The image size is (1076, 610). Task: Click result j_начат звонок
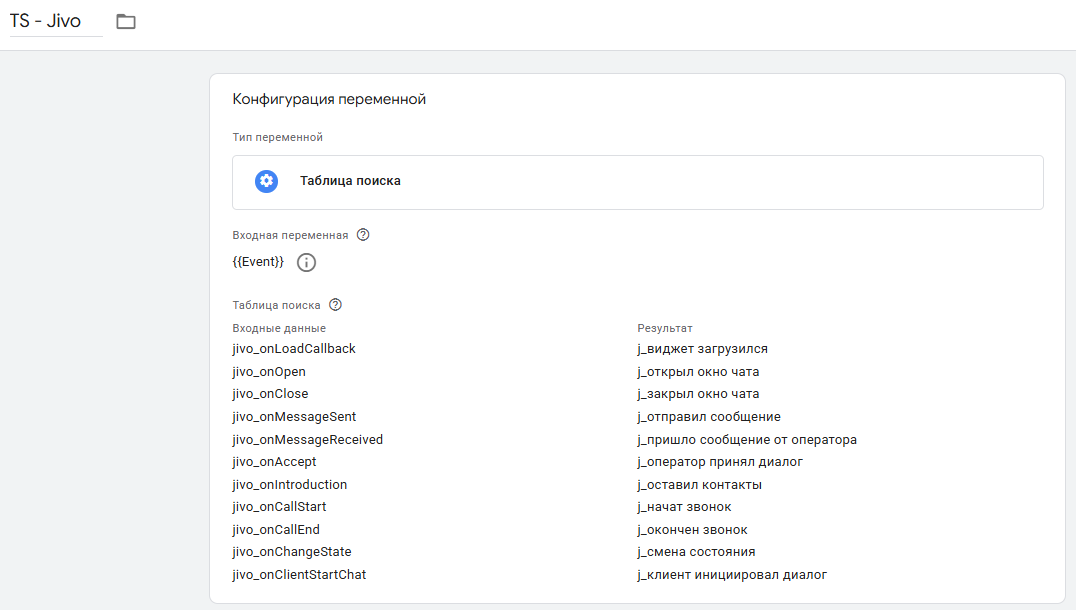tap(684, 506)
